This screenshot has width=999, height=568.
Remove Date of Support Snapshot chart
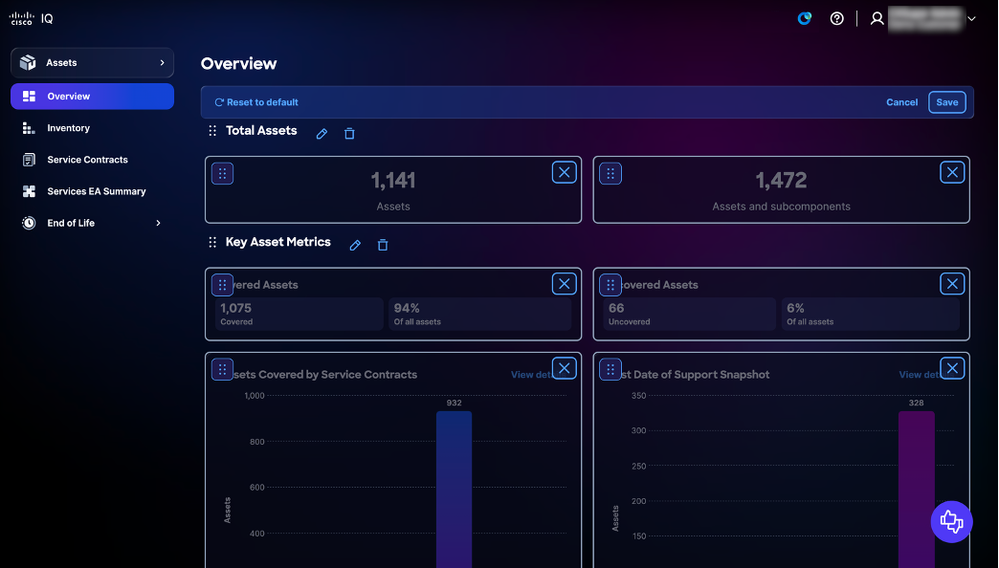click(952, 368)
